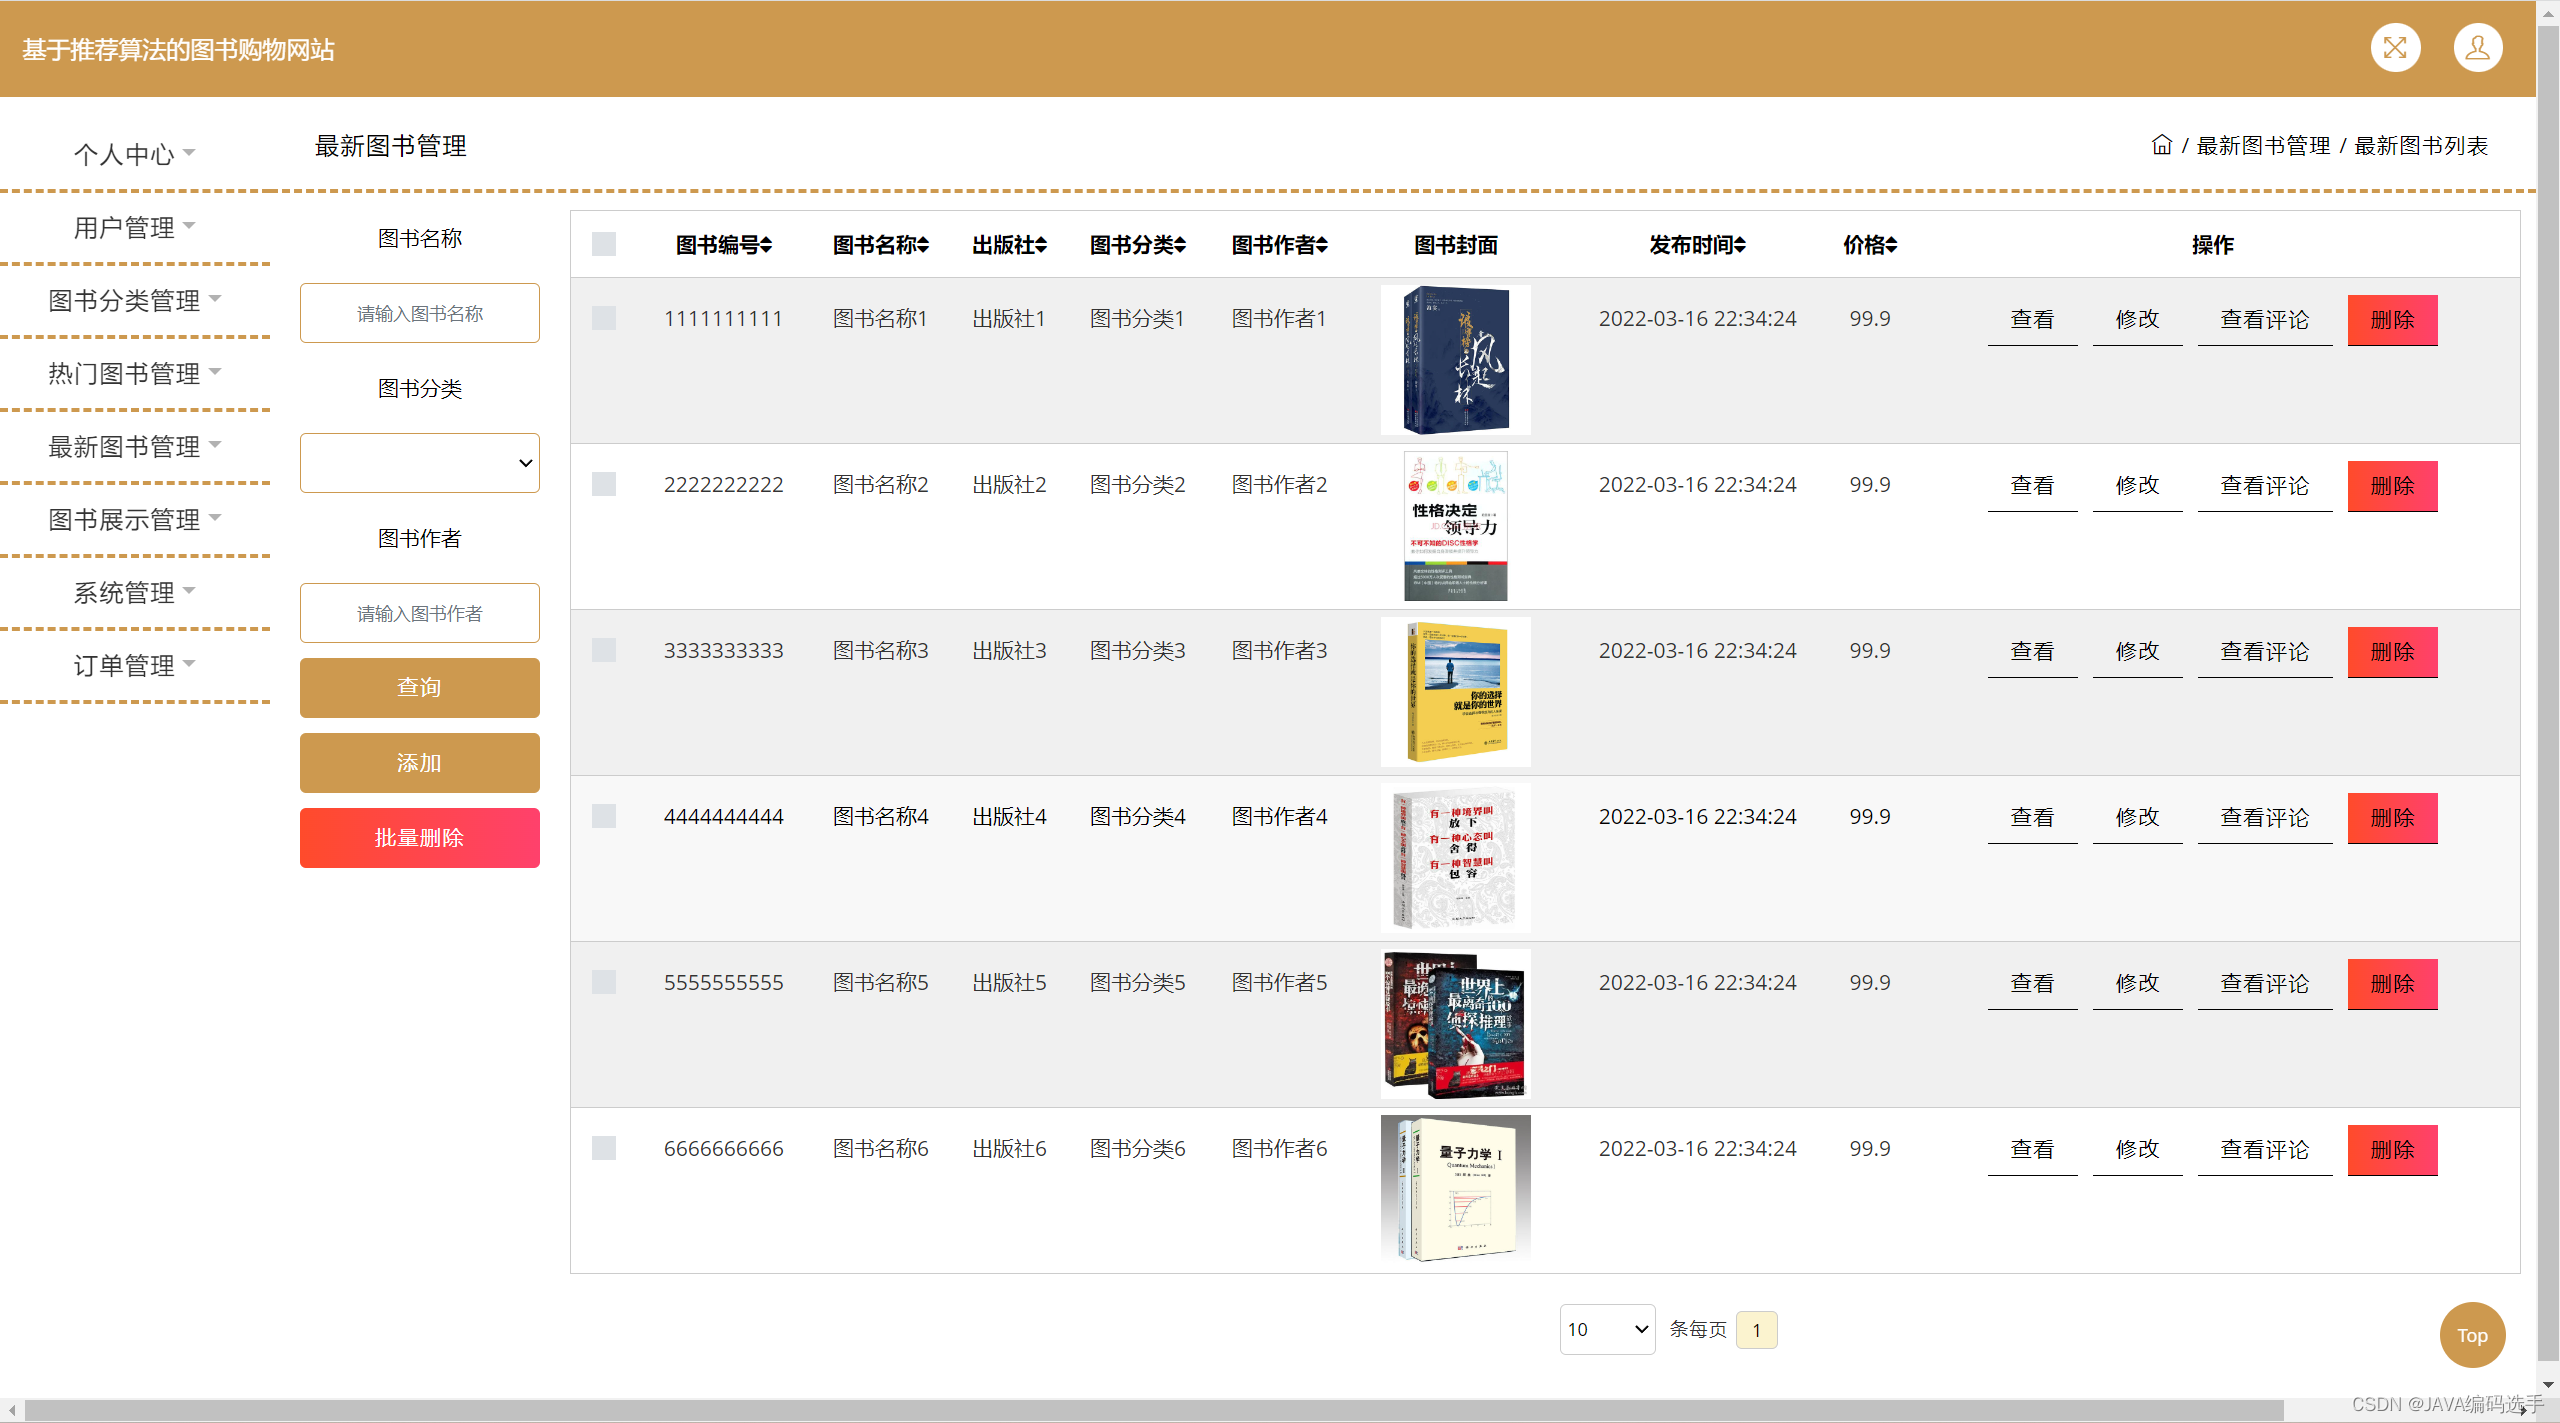Check the row for 1111111111

[604, 318]
